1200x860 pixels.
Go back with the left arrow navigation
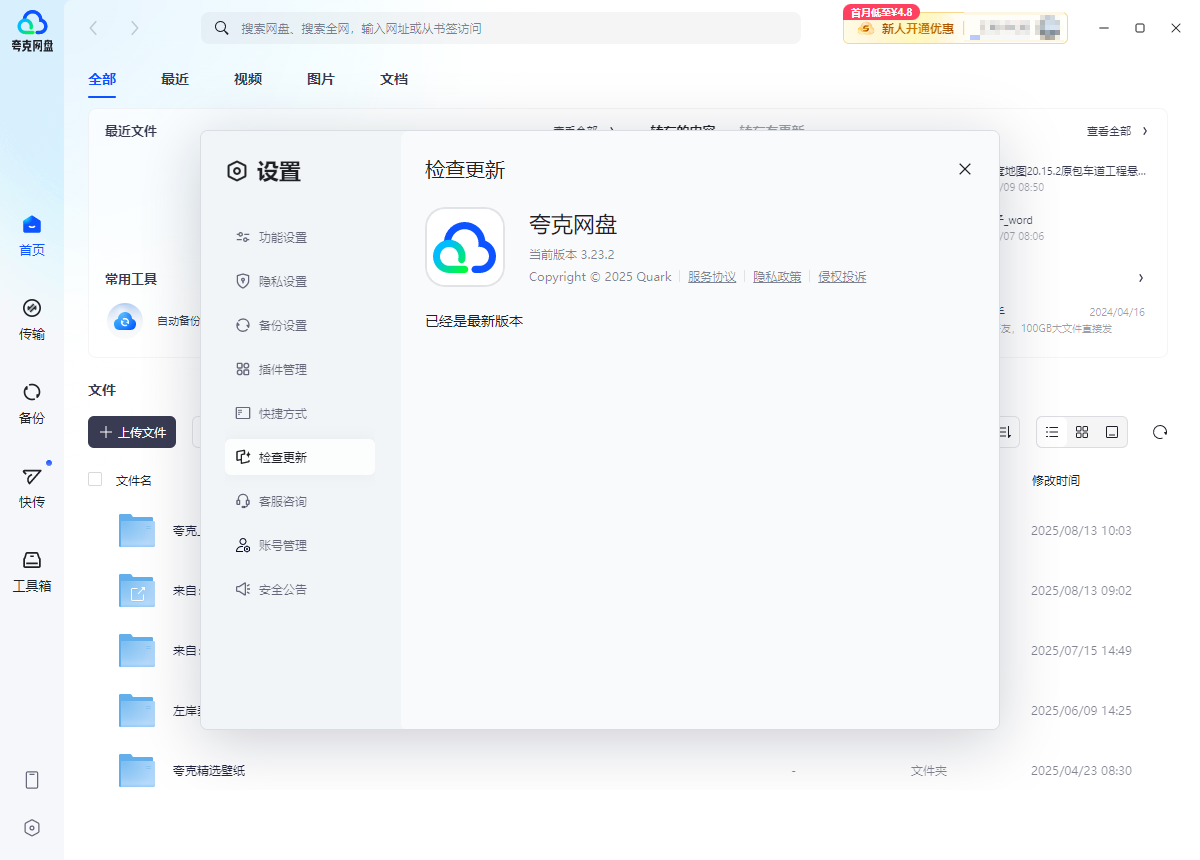(x=94, y=28)
